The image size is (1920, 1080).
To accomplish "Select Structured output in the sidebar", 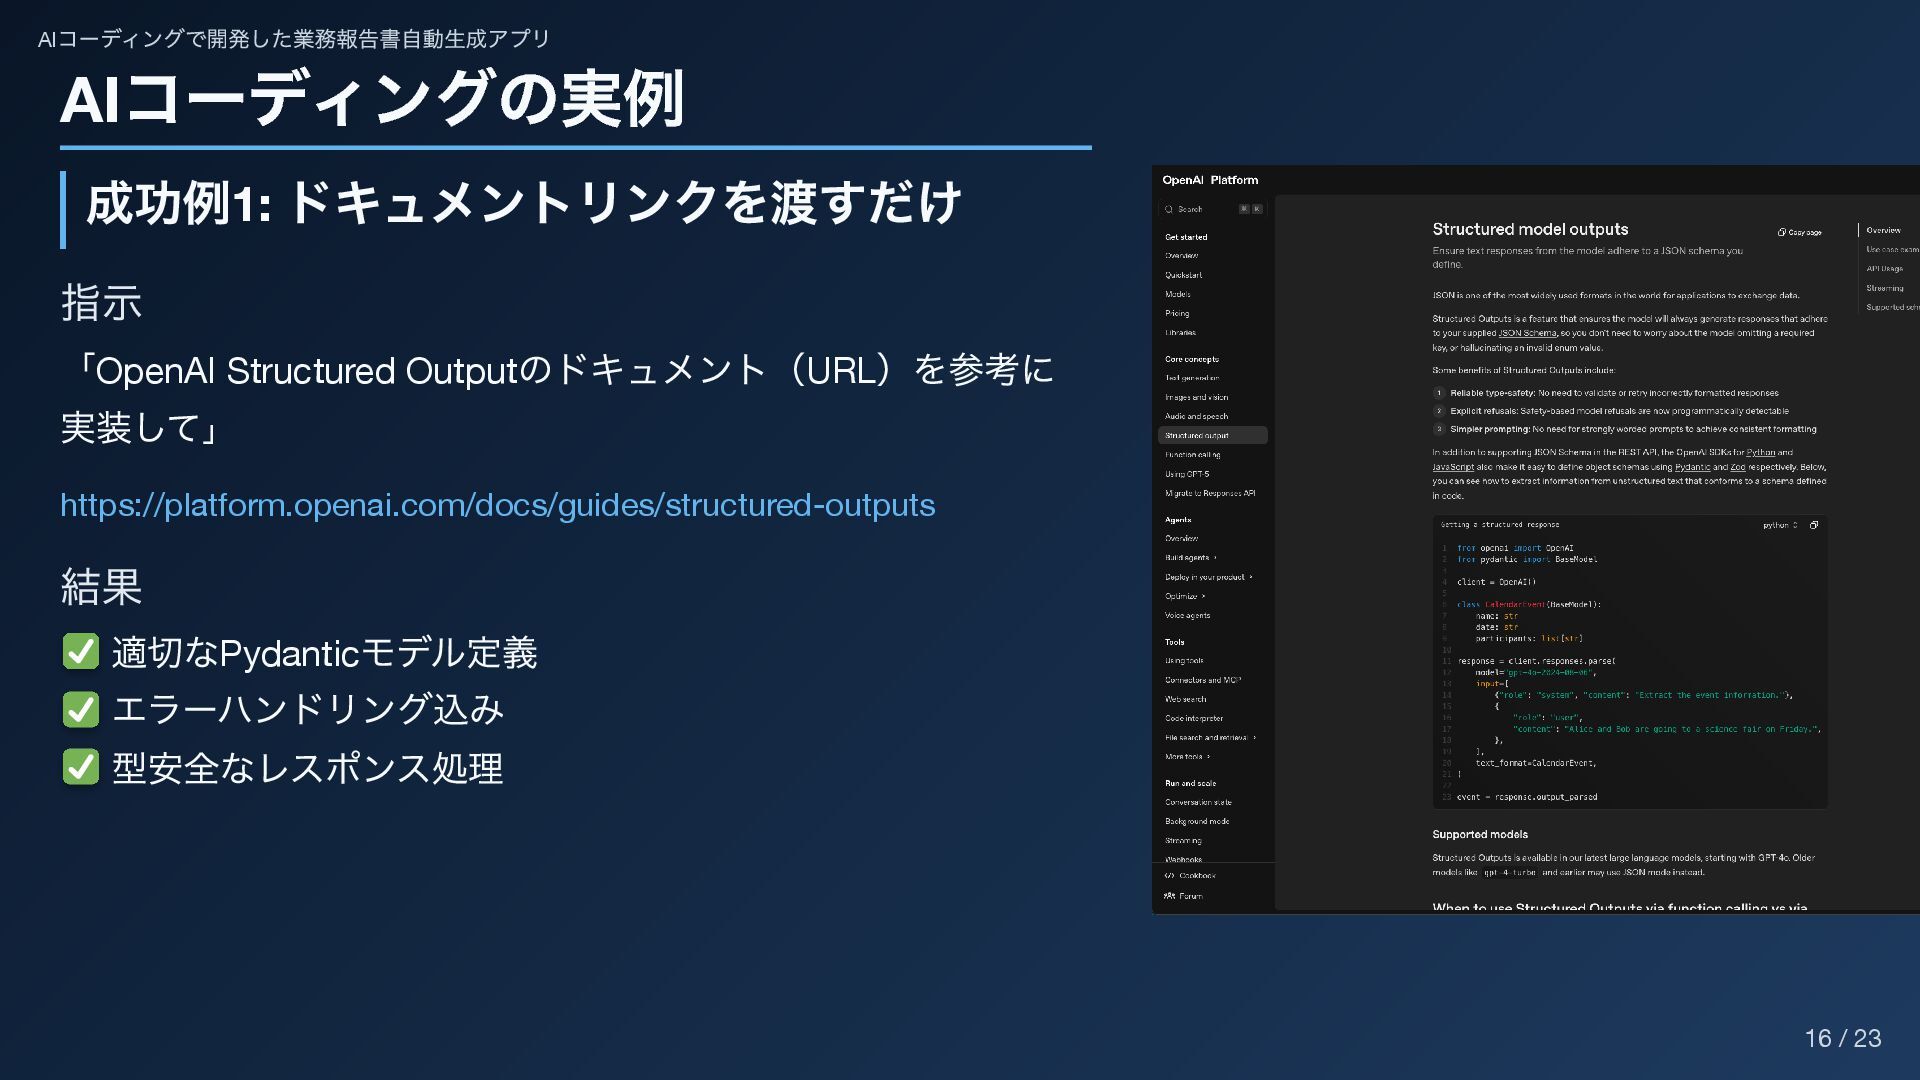I will (1197, 436).
